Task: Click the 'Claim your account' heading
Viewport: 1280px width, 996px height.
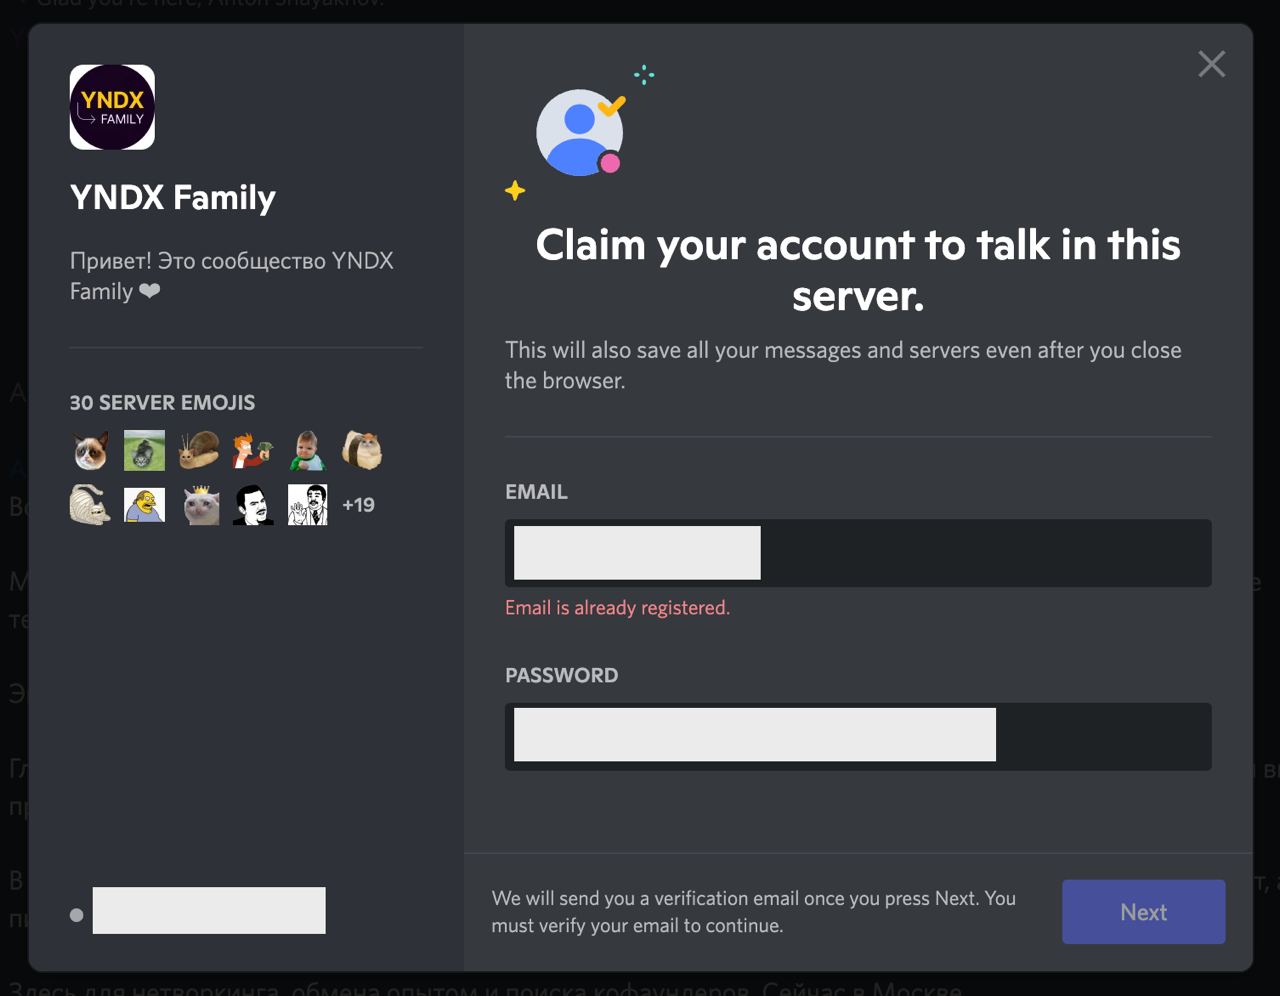Action: [858, 270]
